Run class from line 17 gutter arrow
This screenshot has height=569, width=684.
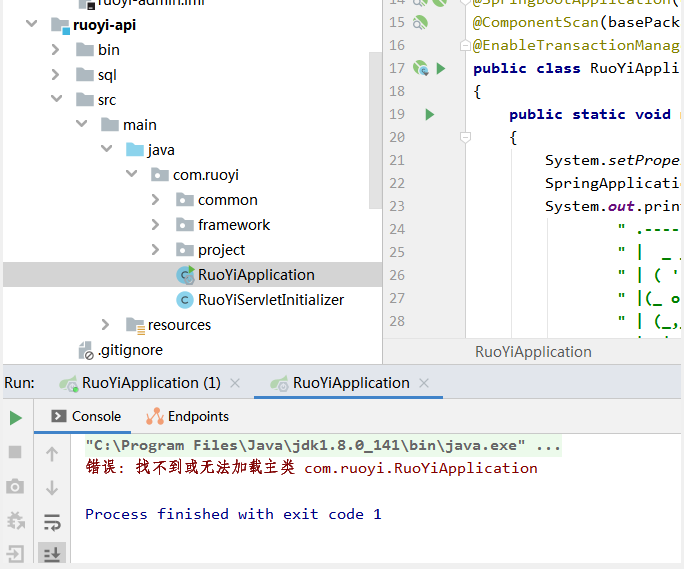click(441, 69)
